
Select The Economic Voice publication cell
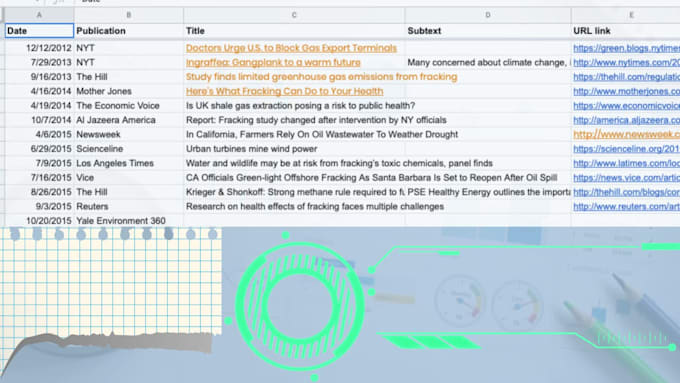pos(129,105)
